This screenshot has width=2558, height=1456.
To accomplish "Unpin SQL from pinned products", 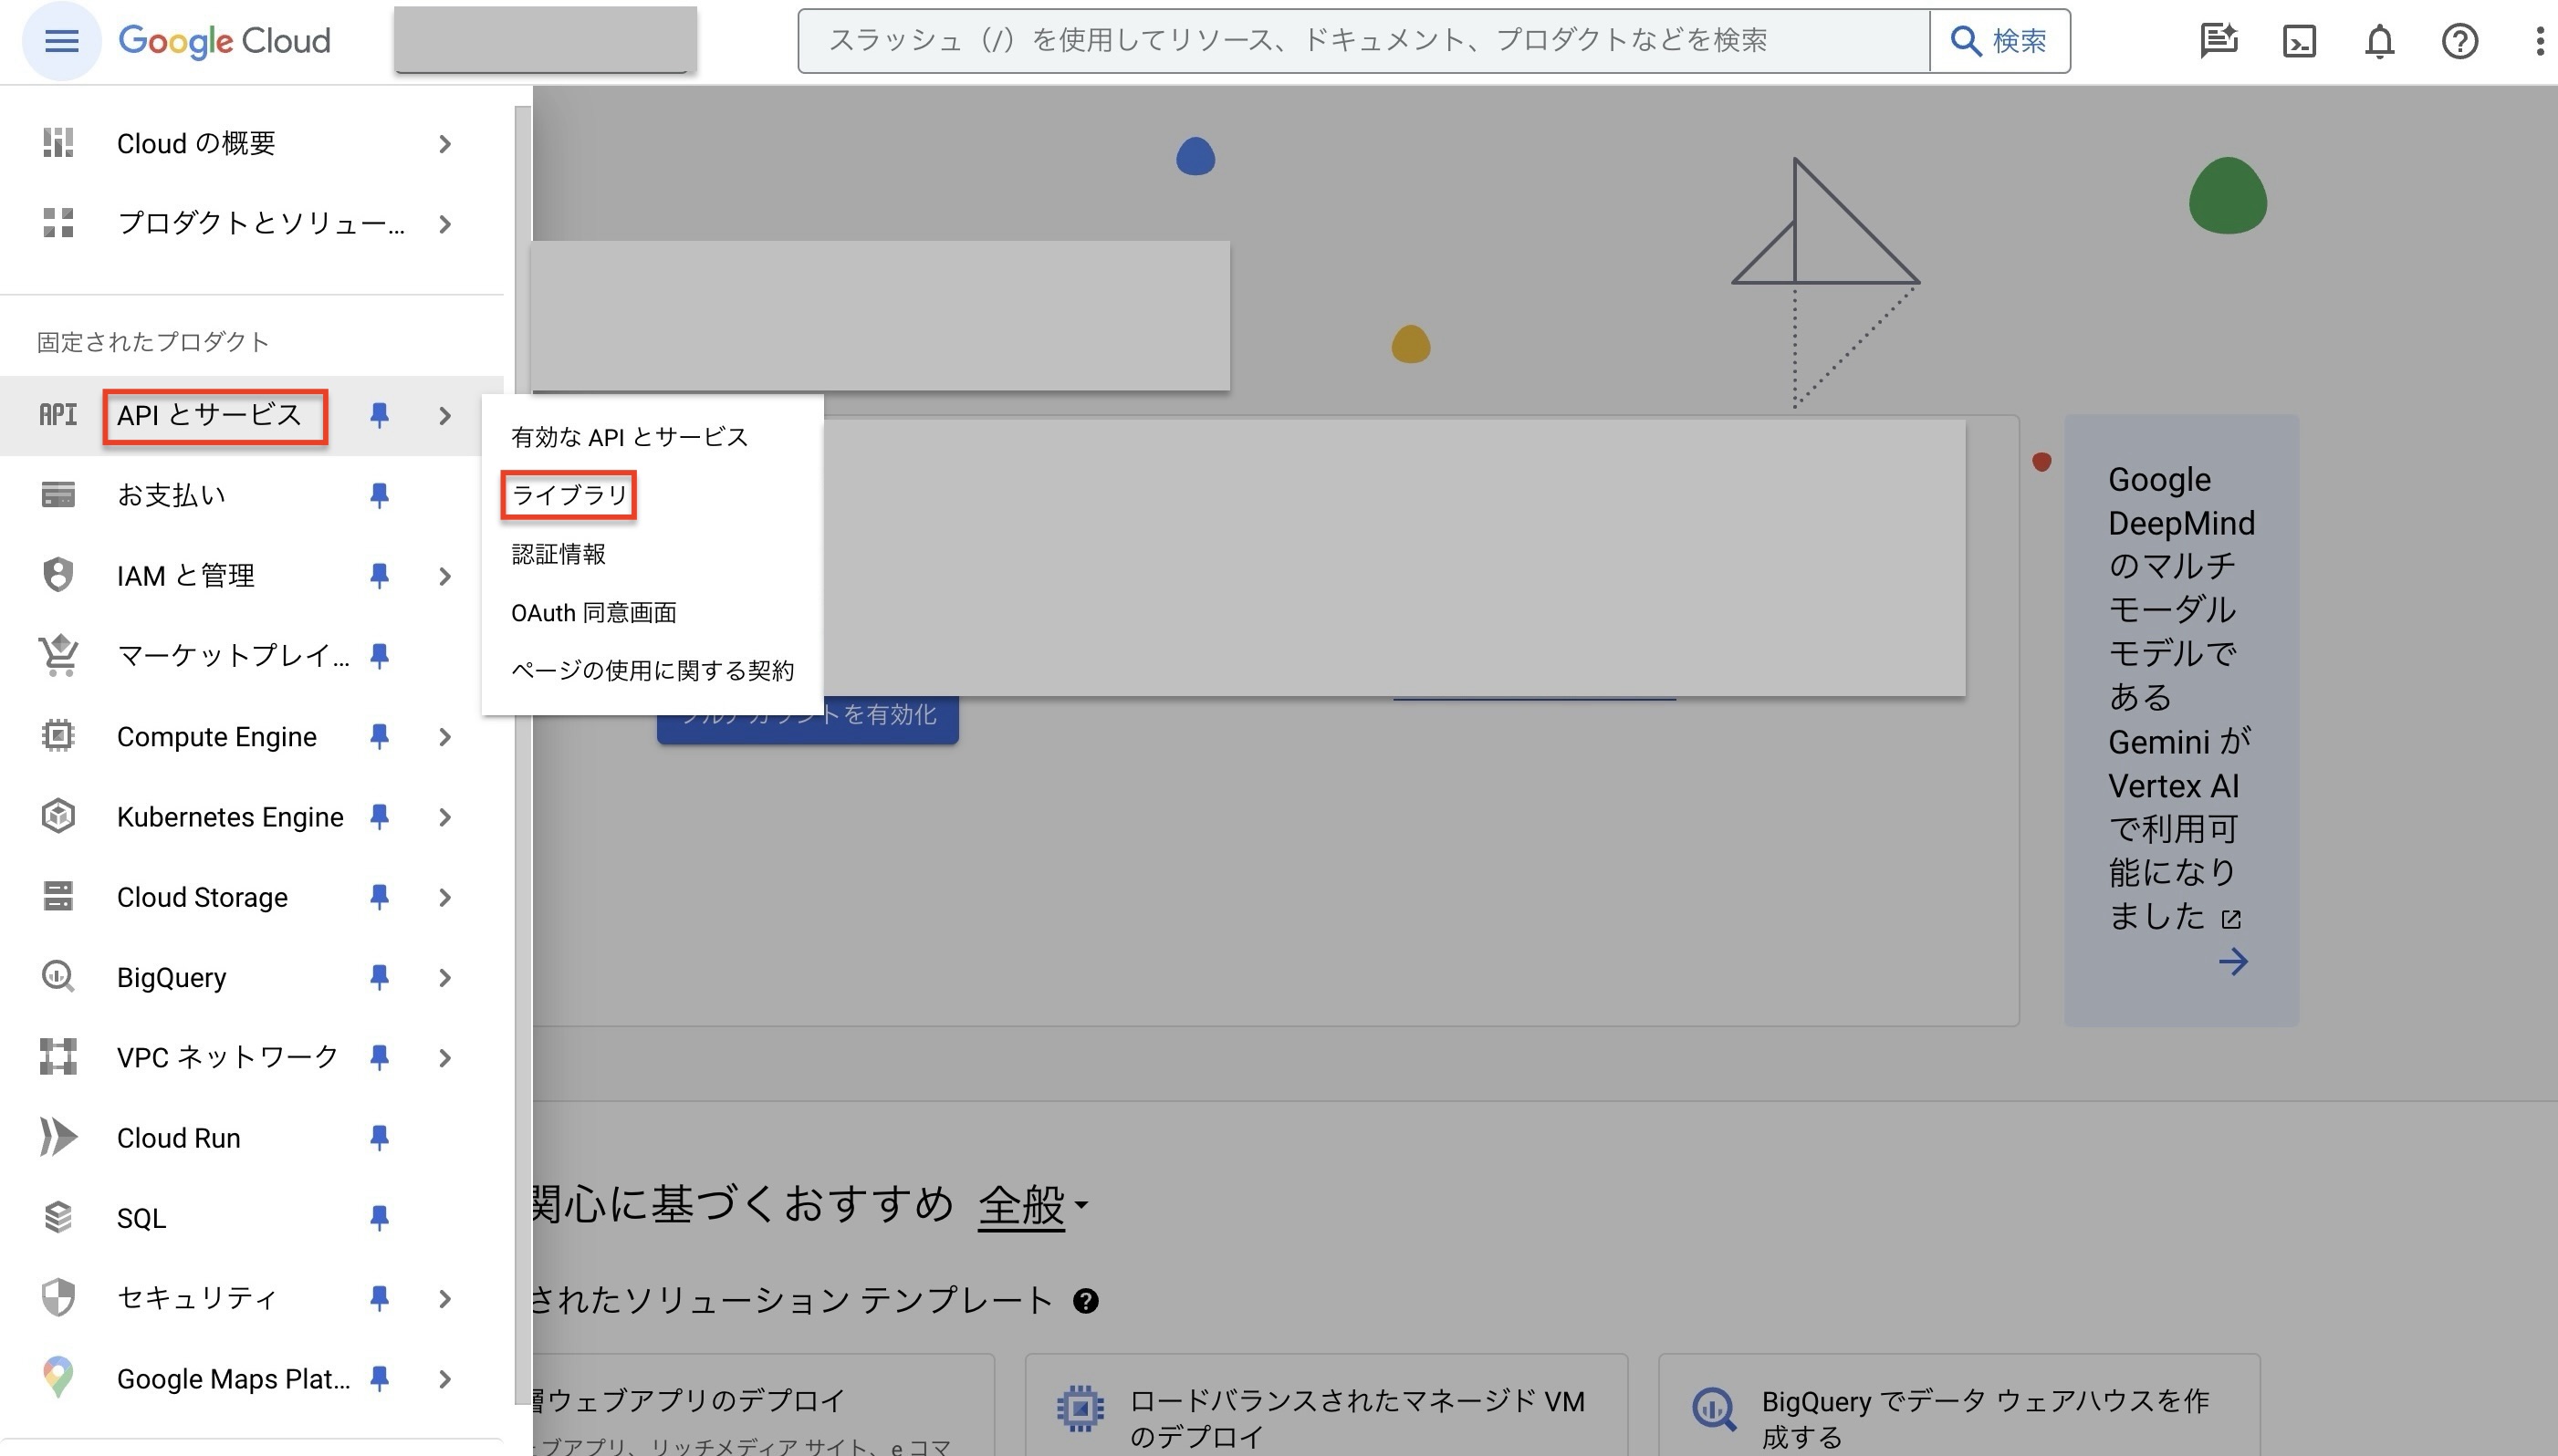I will 379,1217.
